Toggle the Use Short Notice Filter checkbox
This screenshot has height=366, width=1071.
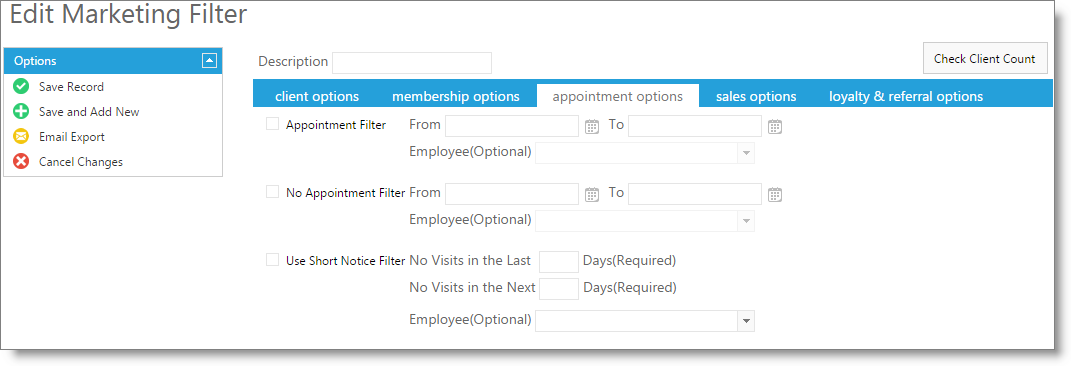pos(273,259)
